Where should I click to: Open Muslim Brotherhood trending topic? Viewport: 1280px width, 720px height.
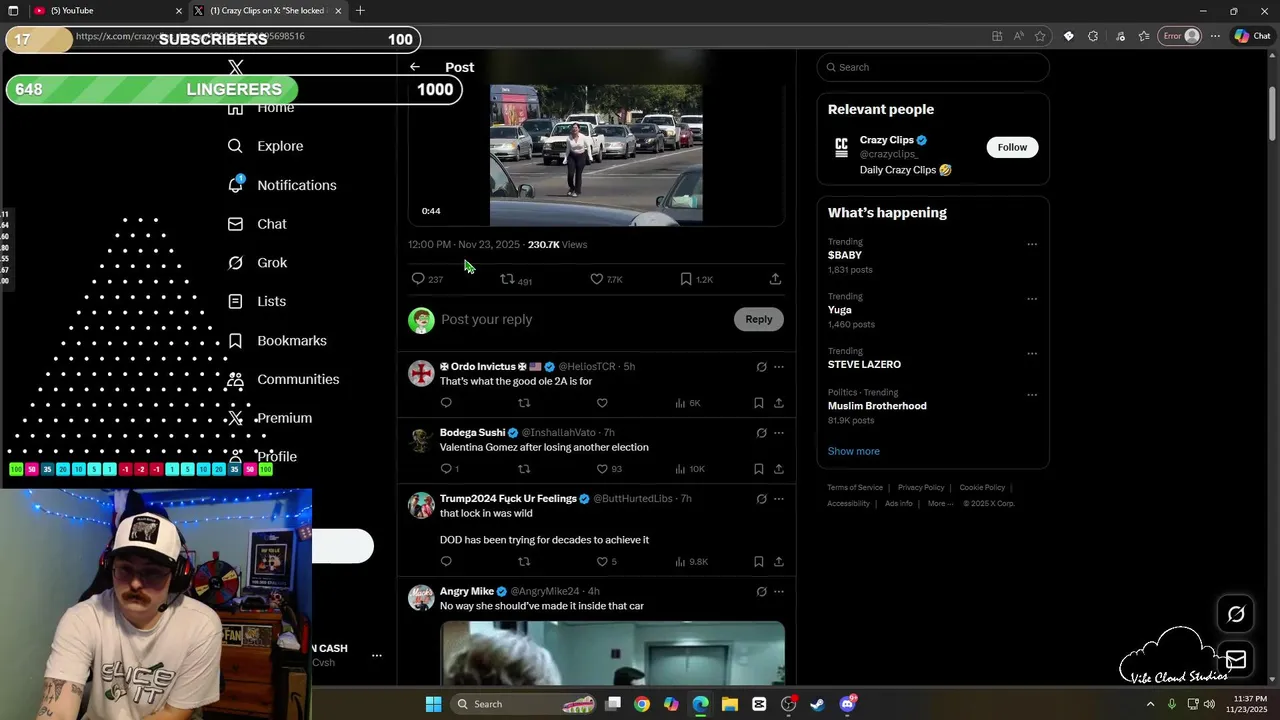pos(877,406)
